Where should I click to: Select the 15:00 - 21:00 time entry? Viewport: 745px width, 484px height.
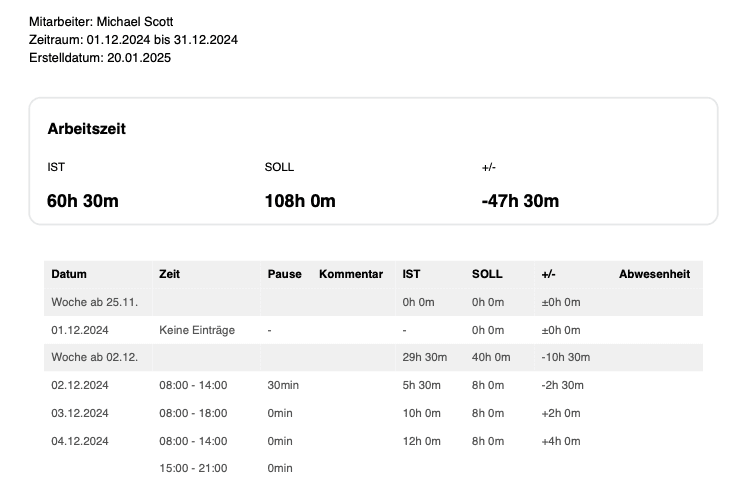tap(193, 468)
